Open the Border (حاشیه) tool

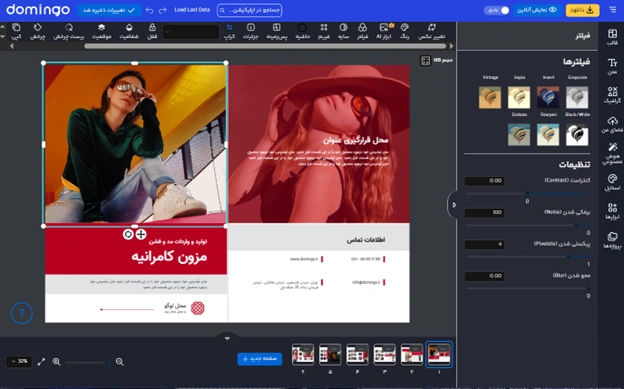click(x=302, y=27)
